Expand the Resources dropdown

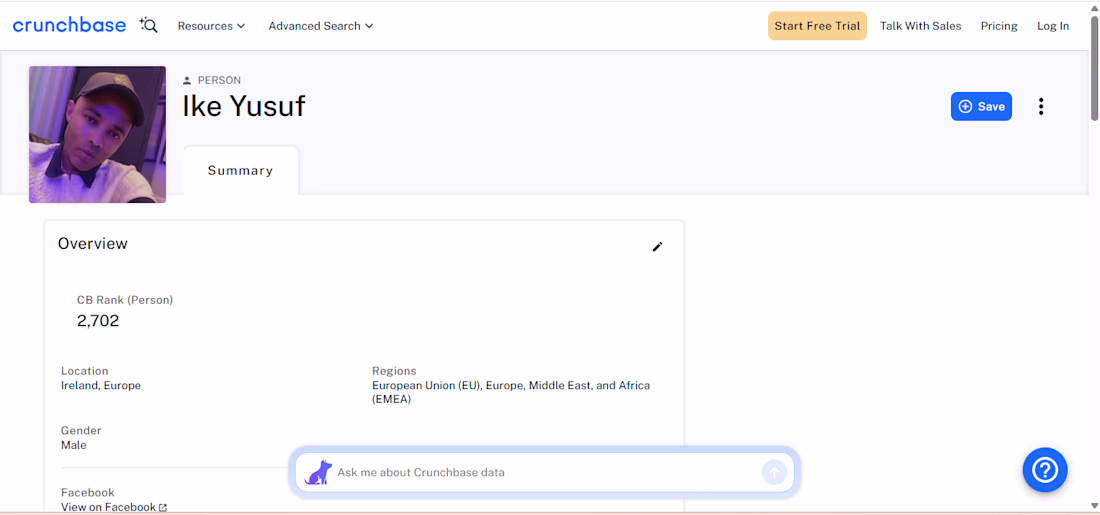point(211,26)
